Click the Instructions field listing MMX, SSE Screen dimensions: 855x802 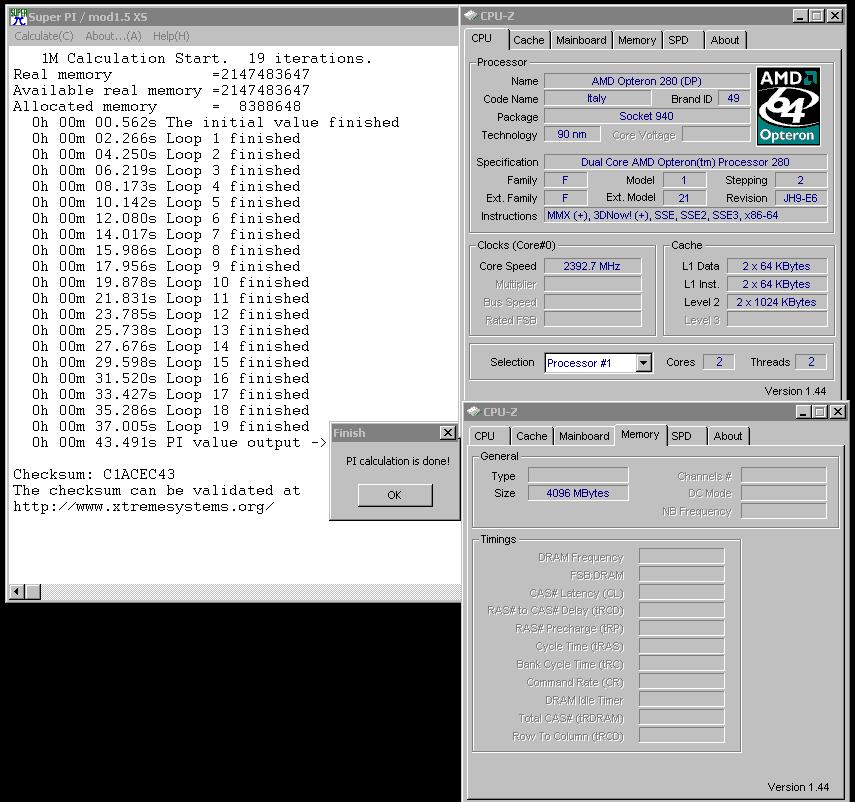coord(685,215)
